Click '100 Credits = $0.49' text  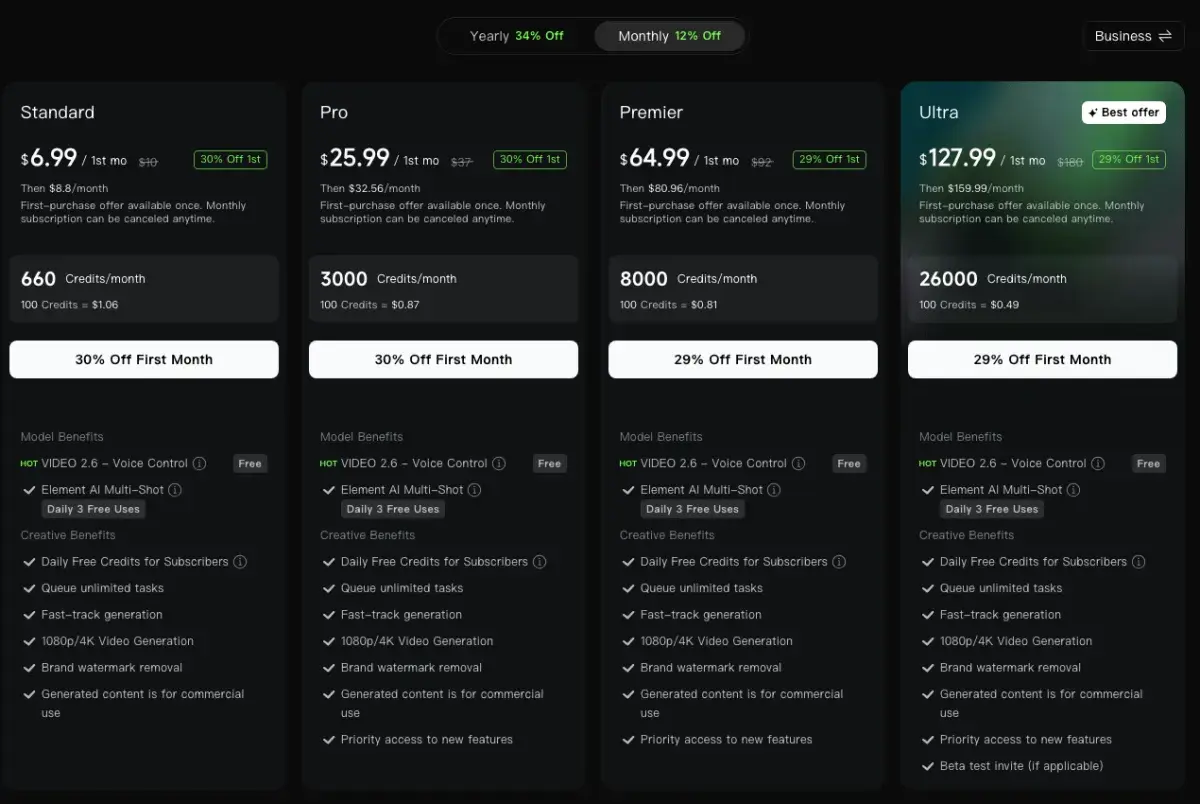pos(969,305)
